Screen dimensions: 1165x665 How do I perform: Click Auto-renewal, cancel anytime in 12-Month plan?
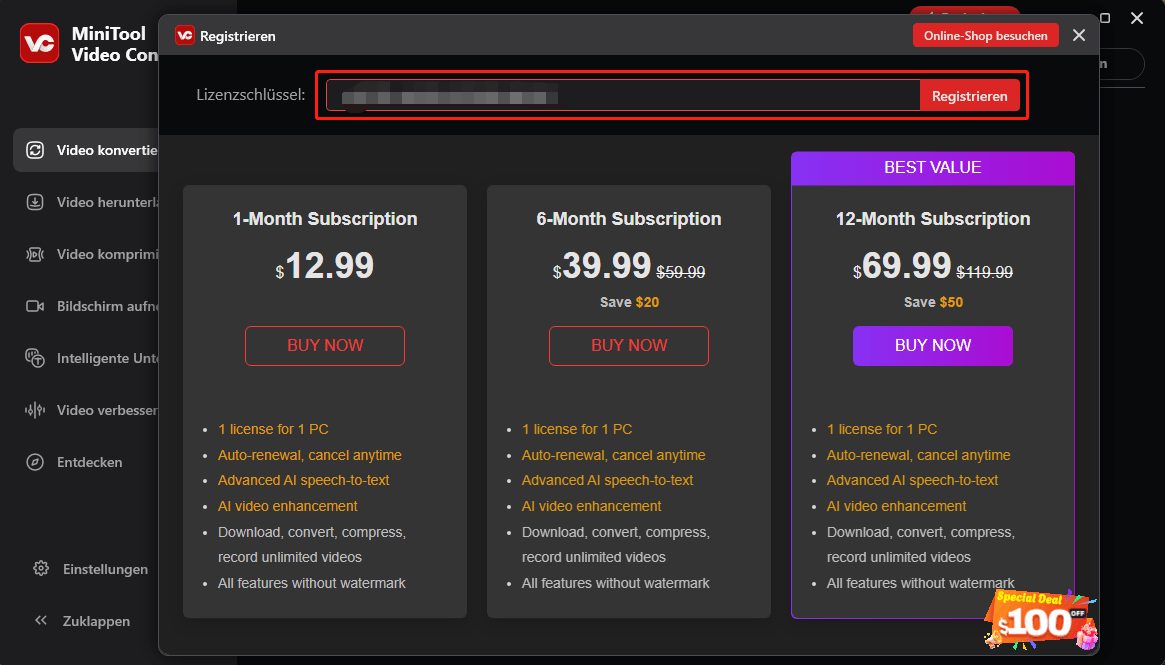pos(918,455)
